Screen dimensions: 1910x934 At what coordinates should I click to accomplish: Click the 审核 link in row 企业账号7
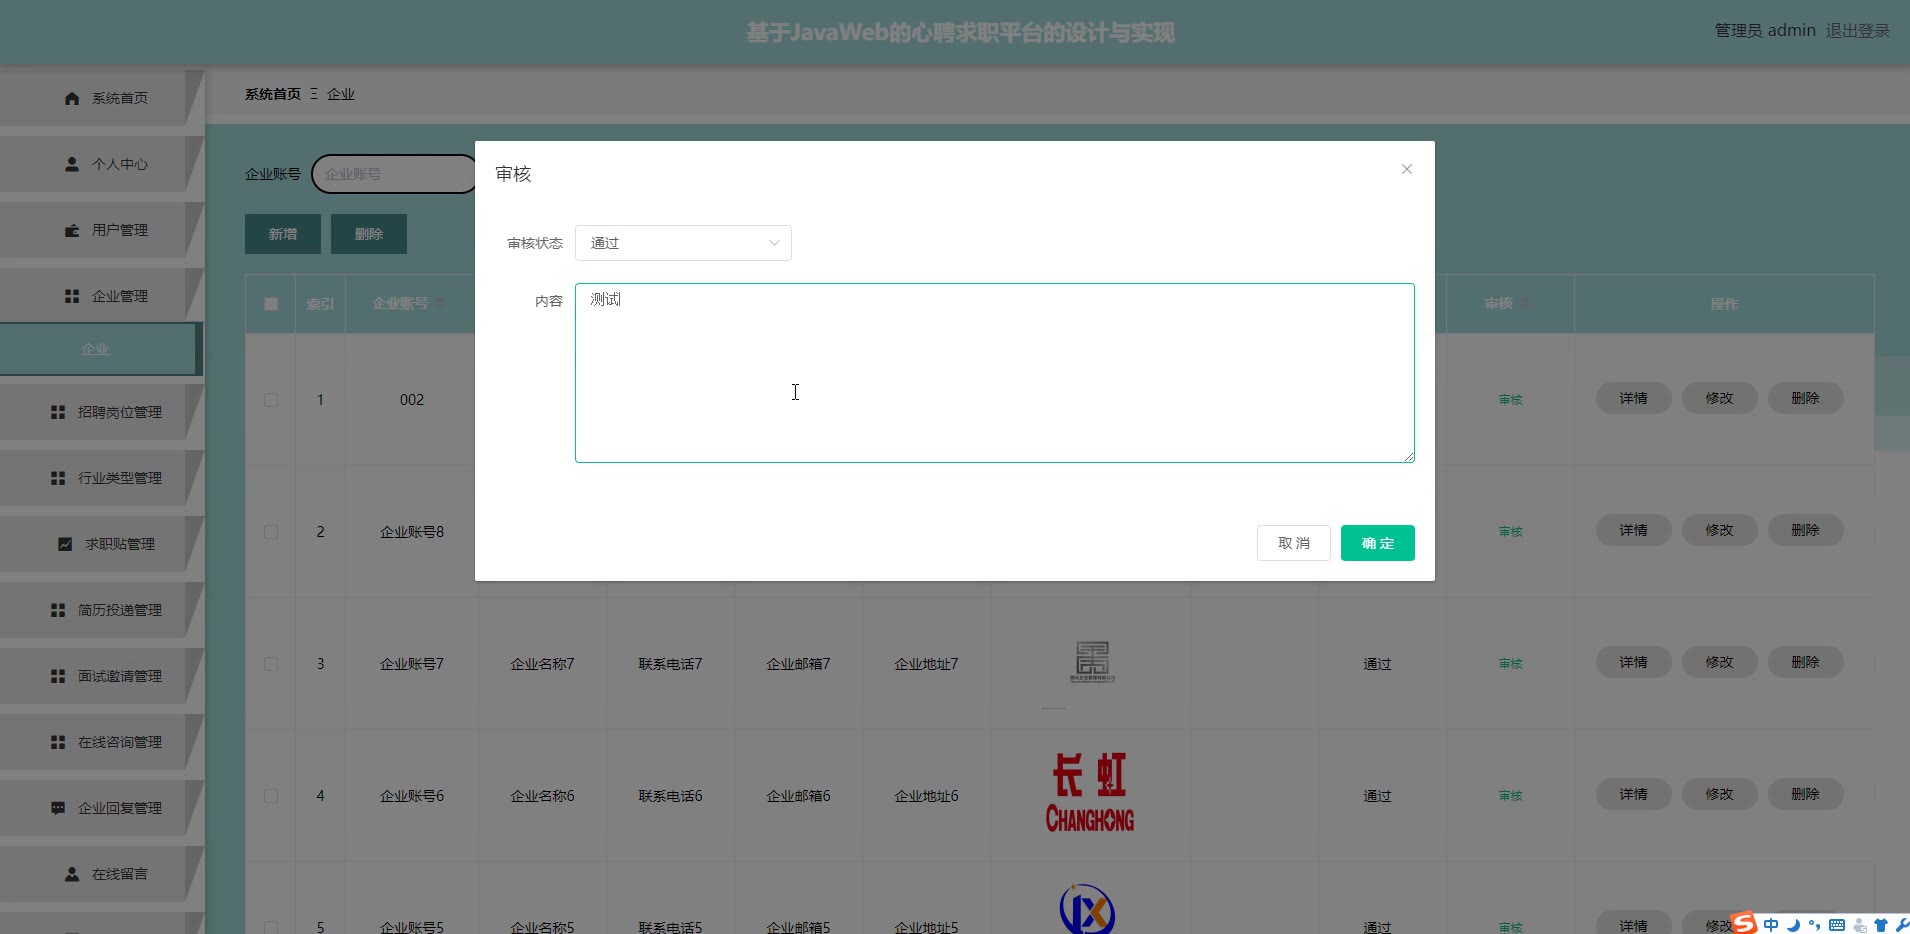[x=1511, y=664]
